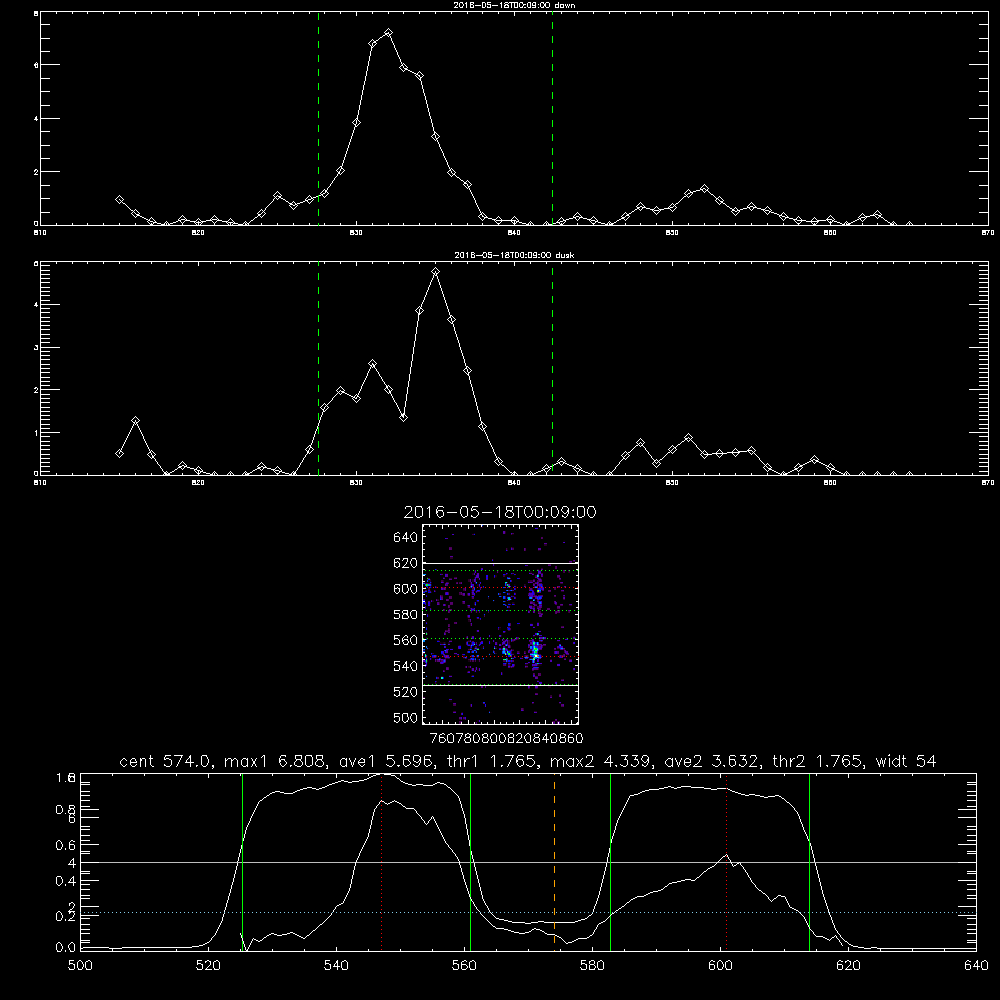Click the red dotted peak line near 547
Viewport: 1000px width, 1000px height.
(381, 861)
